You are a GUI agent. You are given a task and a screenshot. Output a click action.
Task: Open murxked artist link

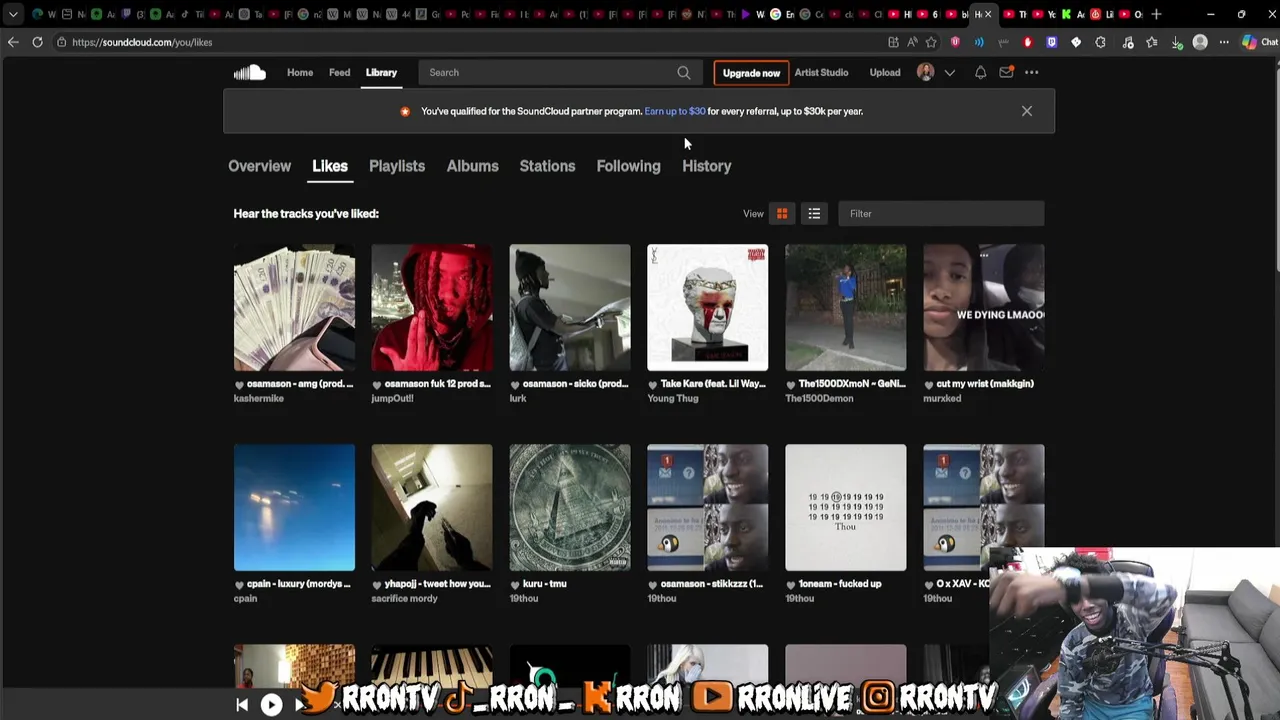point(942,398)
